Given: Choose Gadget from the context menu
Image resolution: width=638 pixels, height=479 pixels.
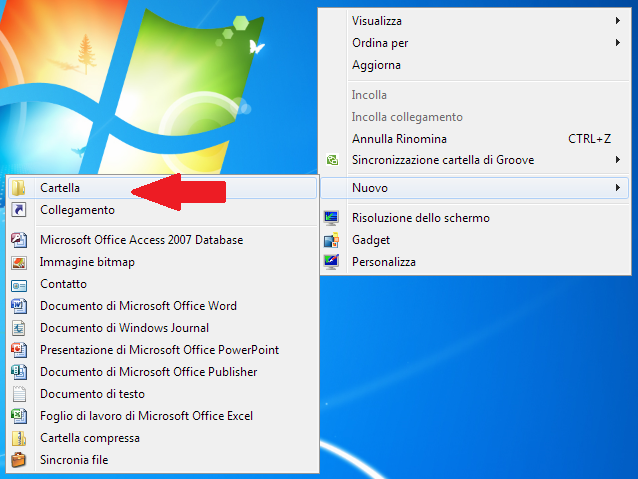Looking at the screenshot, I should 474,240.
